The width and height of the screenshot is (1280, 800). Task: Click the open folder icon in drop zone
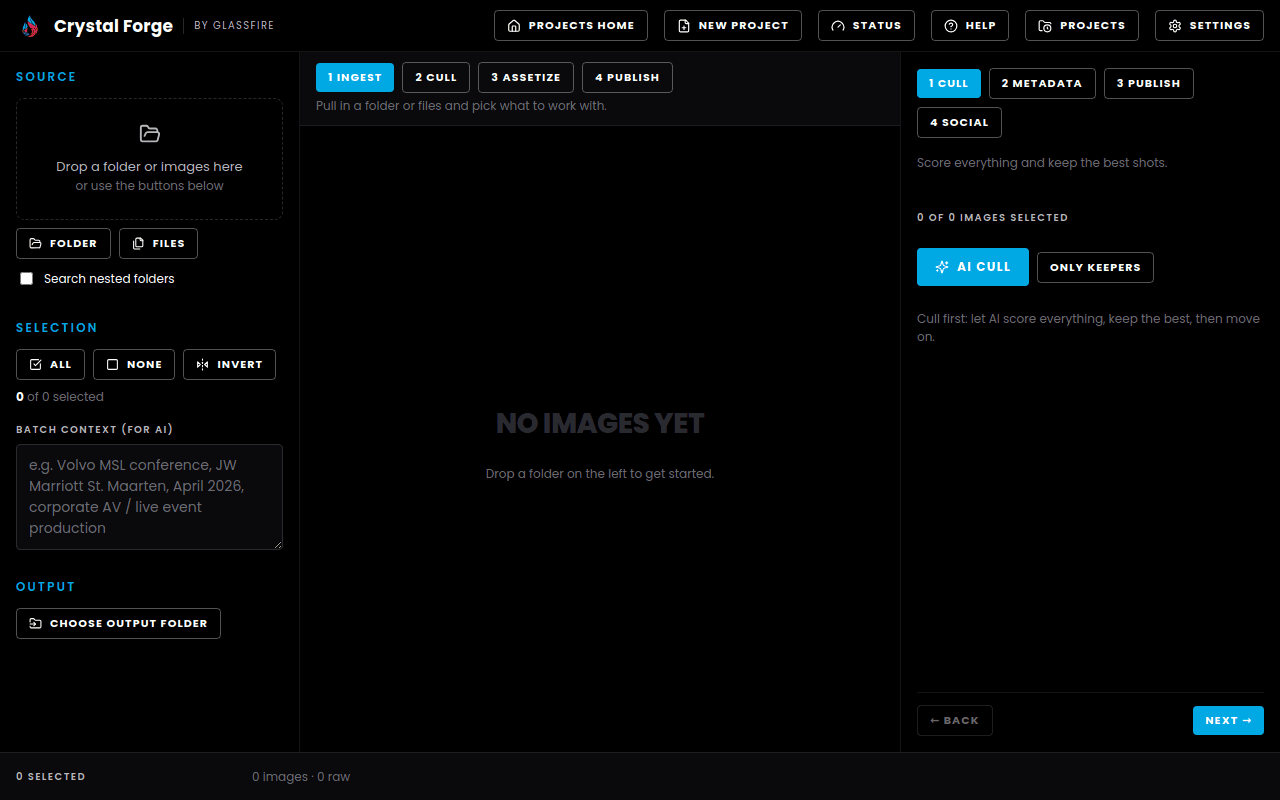click(x=149, y=133)
